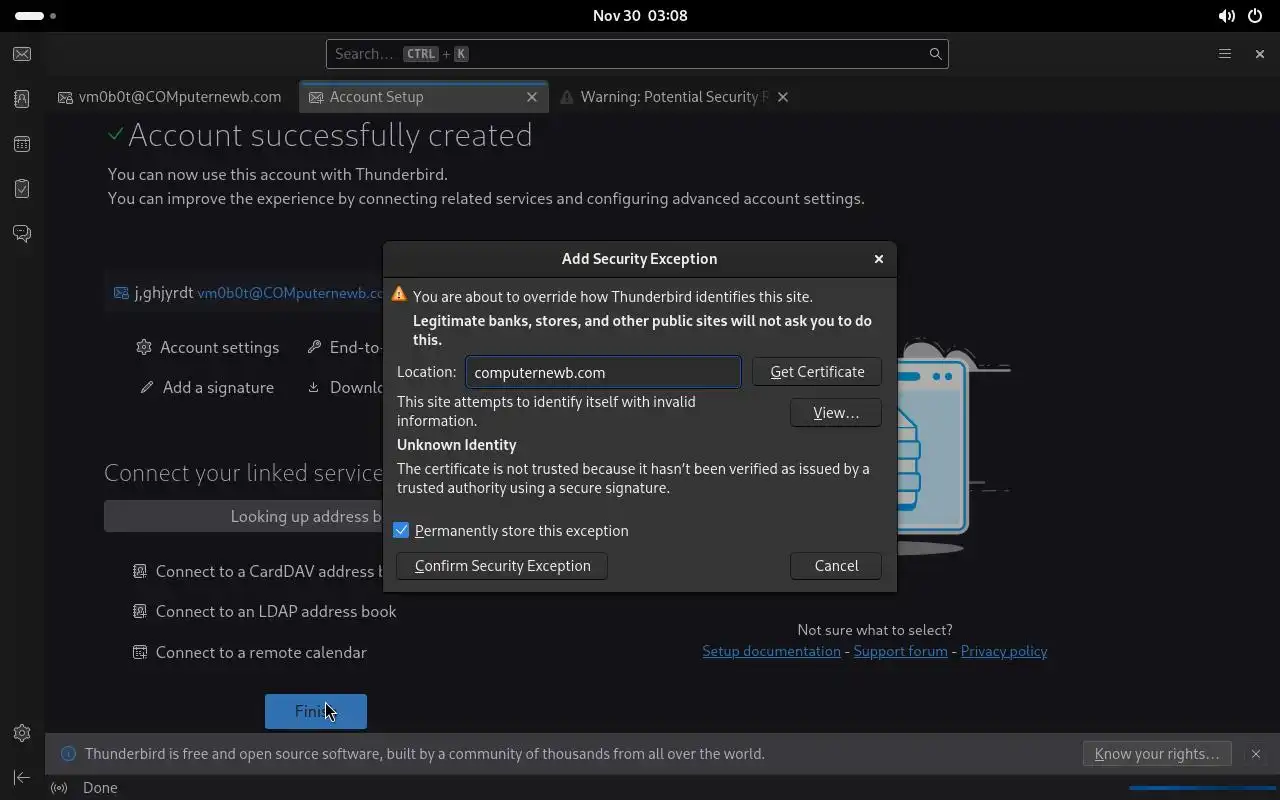This screenshot has height=800, width=1280.
Task: Switch to vm0b0t@COMputernewb.com mail tab
Action: 170,97
